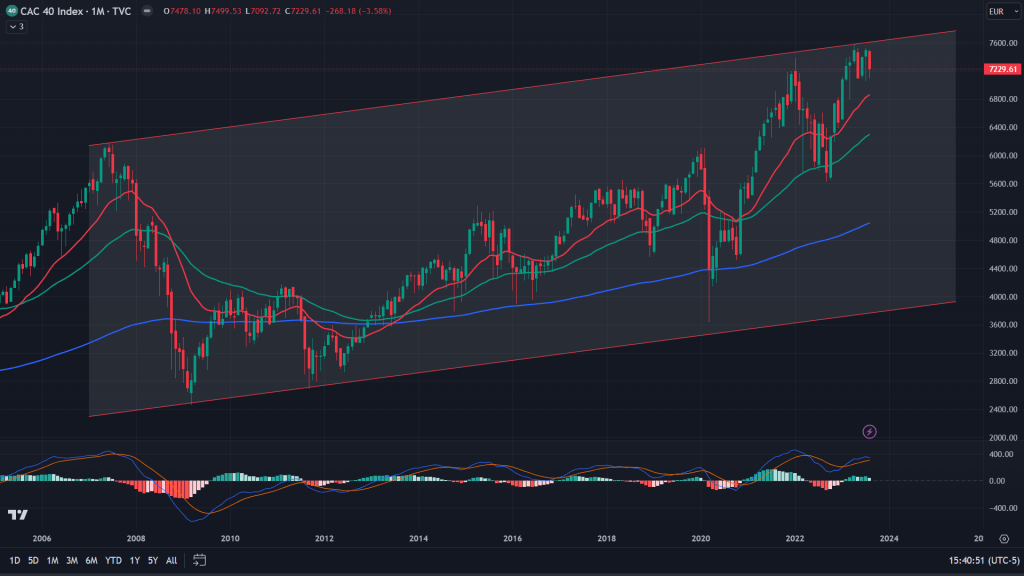
Task: Click the 2016 label on the time axis
Action: 512,538
